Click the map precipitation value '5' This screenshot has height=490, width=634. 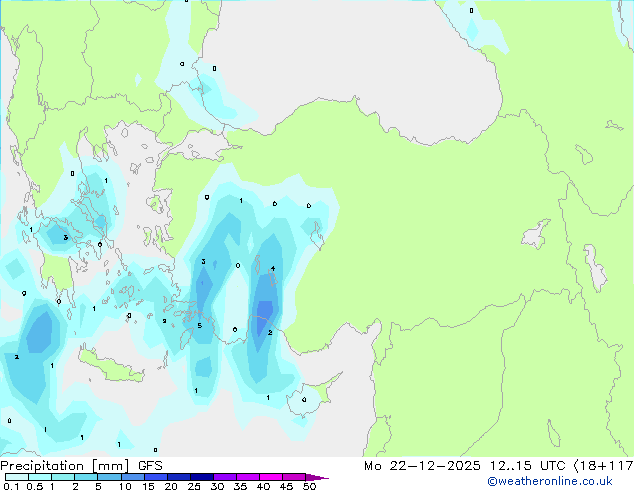[x=199, y=325]
